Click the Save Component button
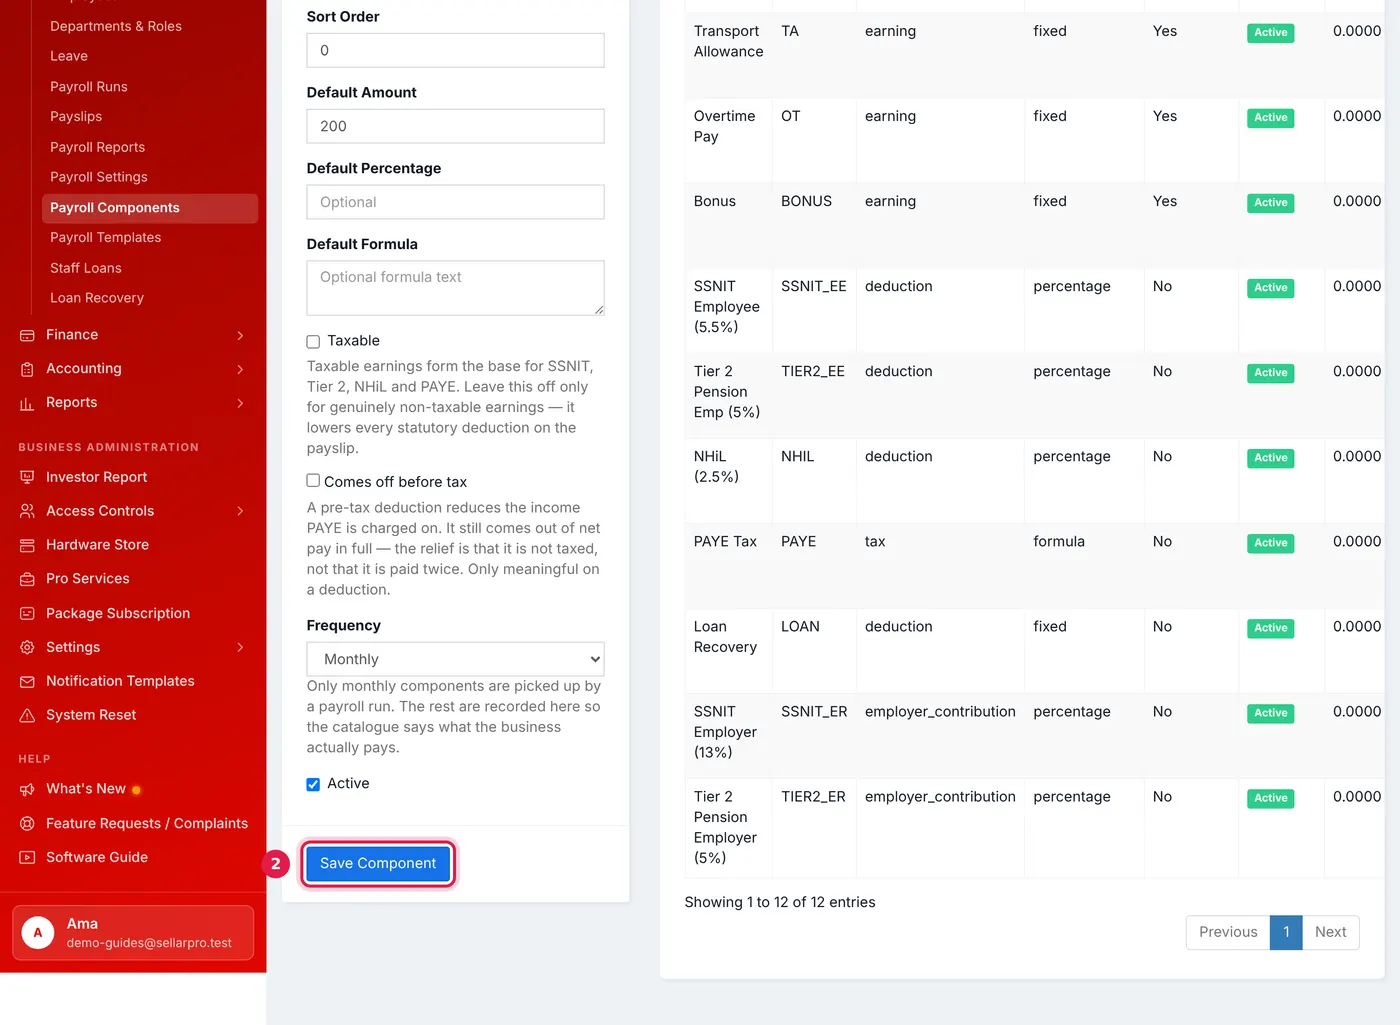 (x=378, y=863)
